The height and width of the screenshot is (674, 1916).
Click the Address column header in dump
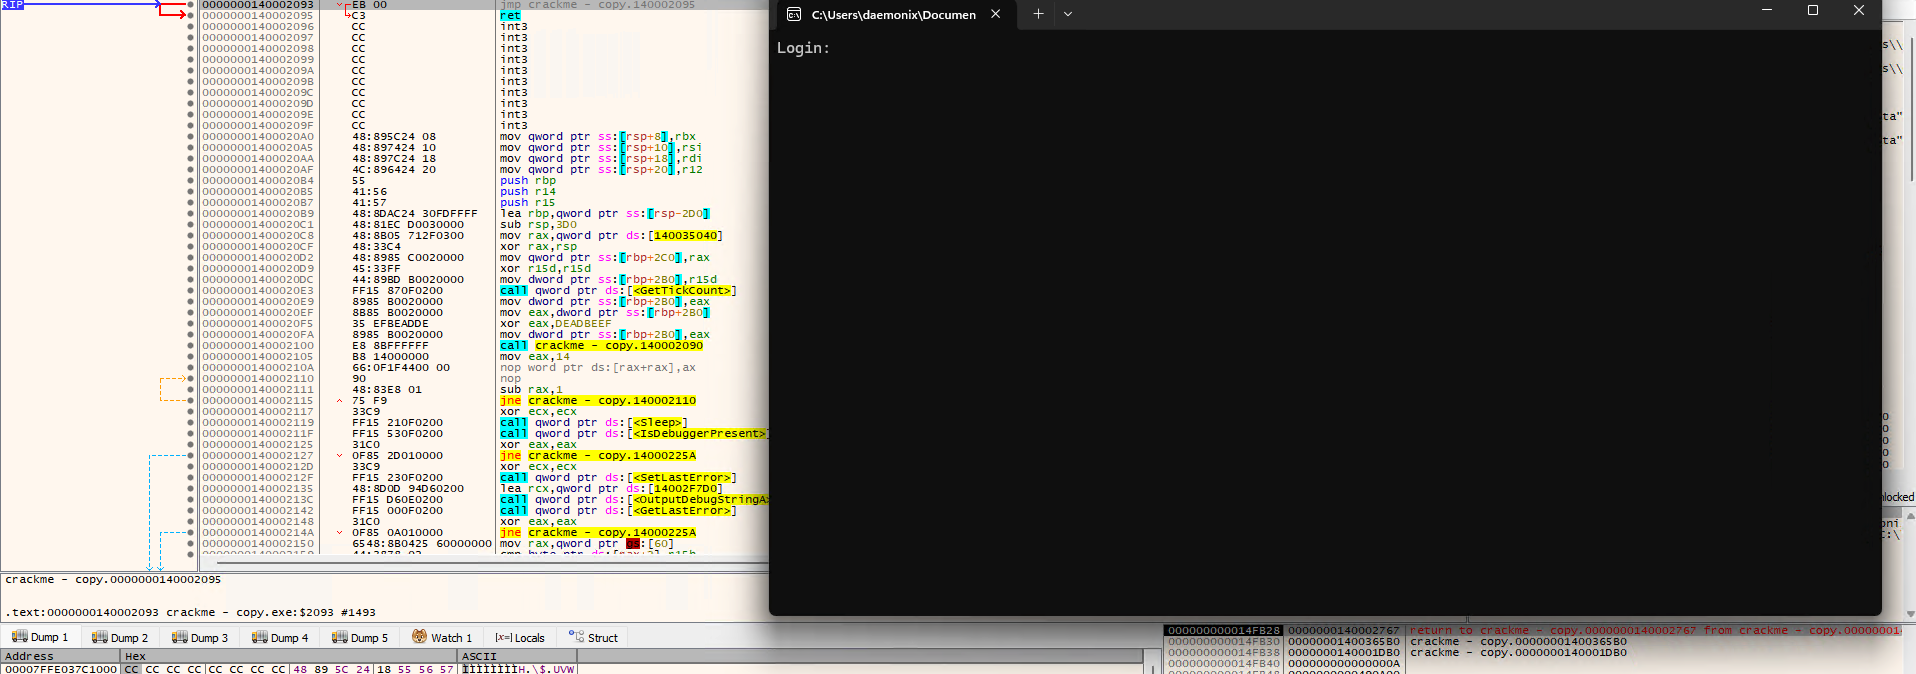point(60,656)
